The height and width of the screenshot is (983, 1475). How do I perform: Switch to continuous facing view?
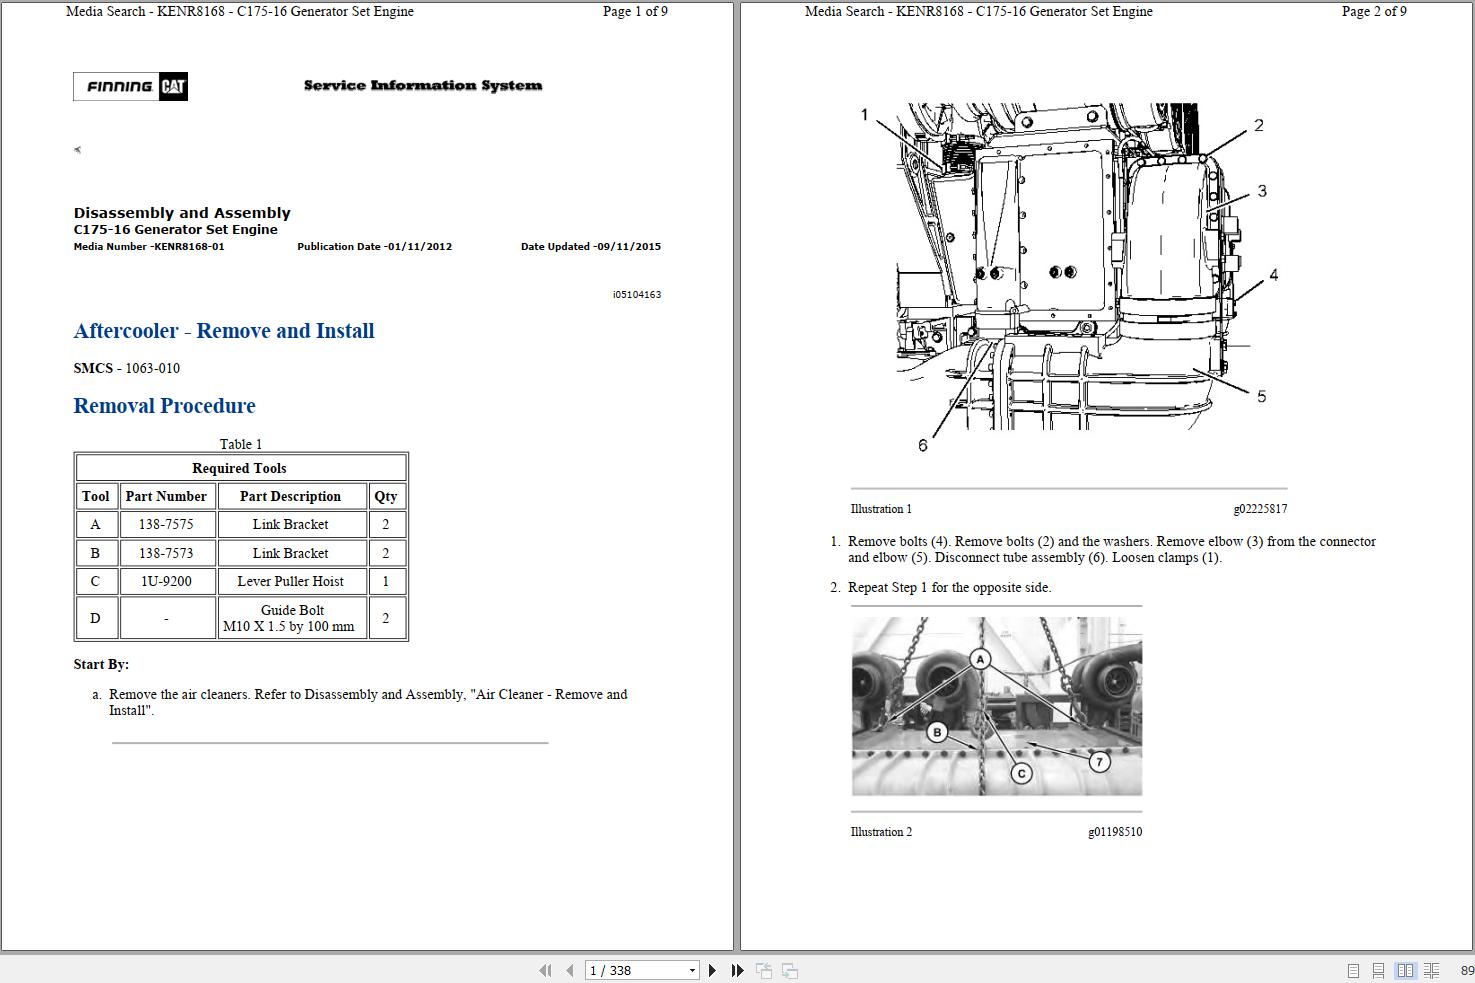click(x=1431, y=970)
